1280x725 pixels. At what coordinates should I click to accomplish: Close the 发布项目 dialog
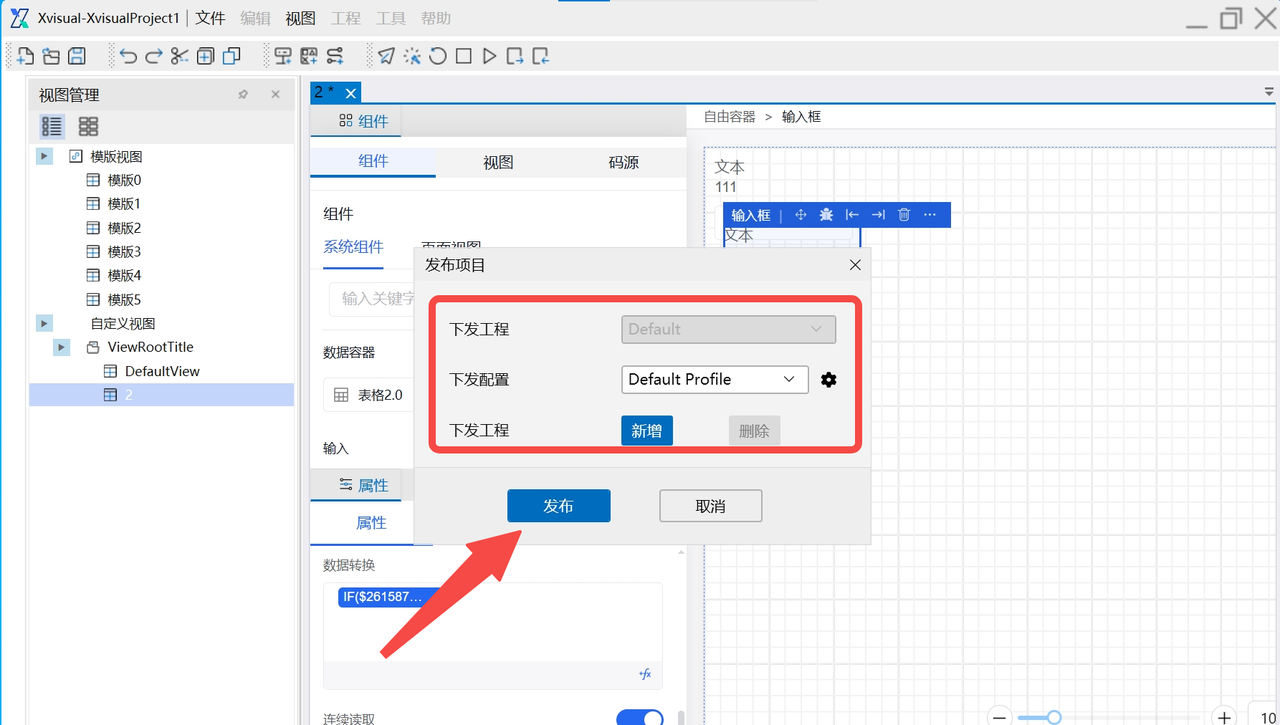pos(855,265)
